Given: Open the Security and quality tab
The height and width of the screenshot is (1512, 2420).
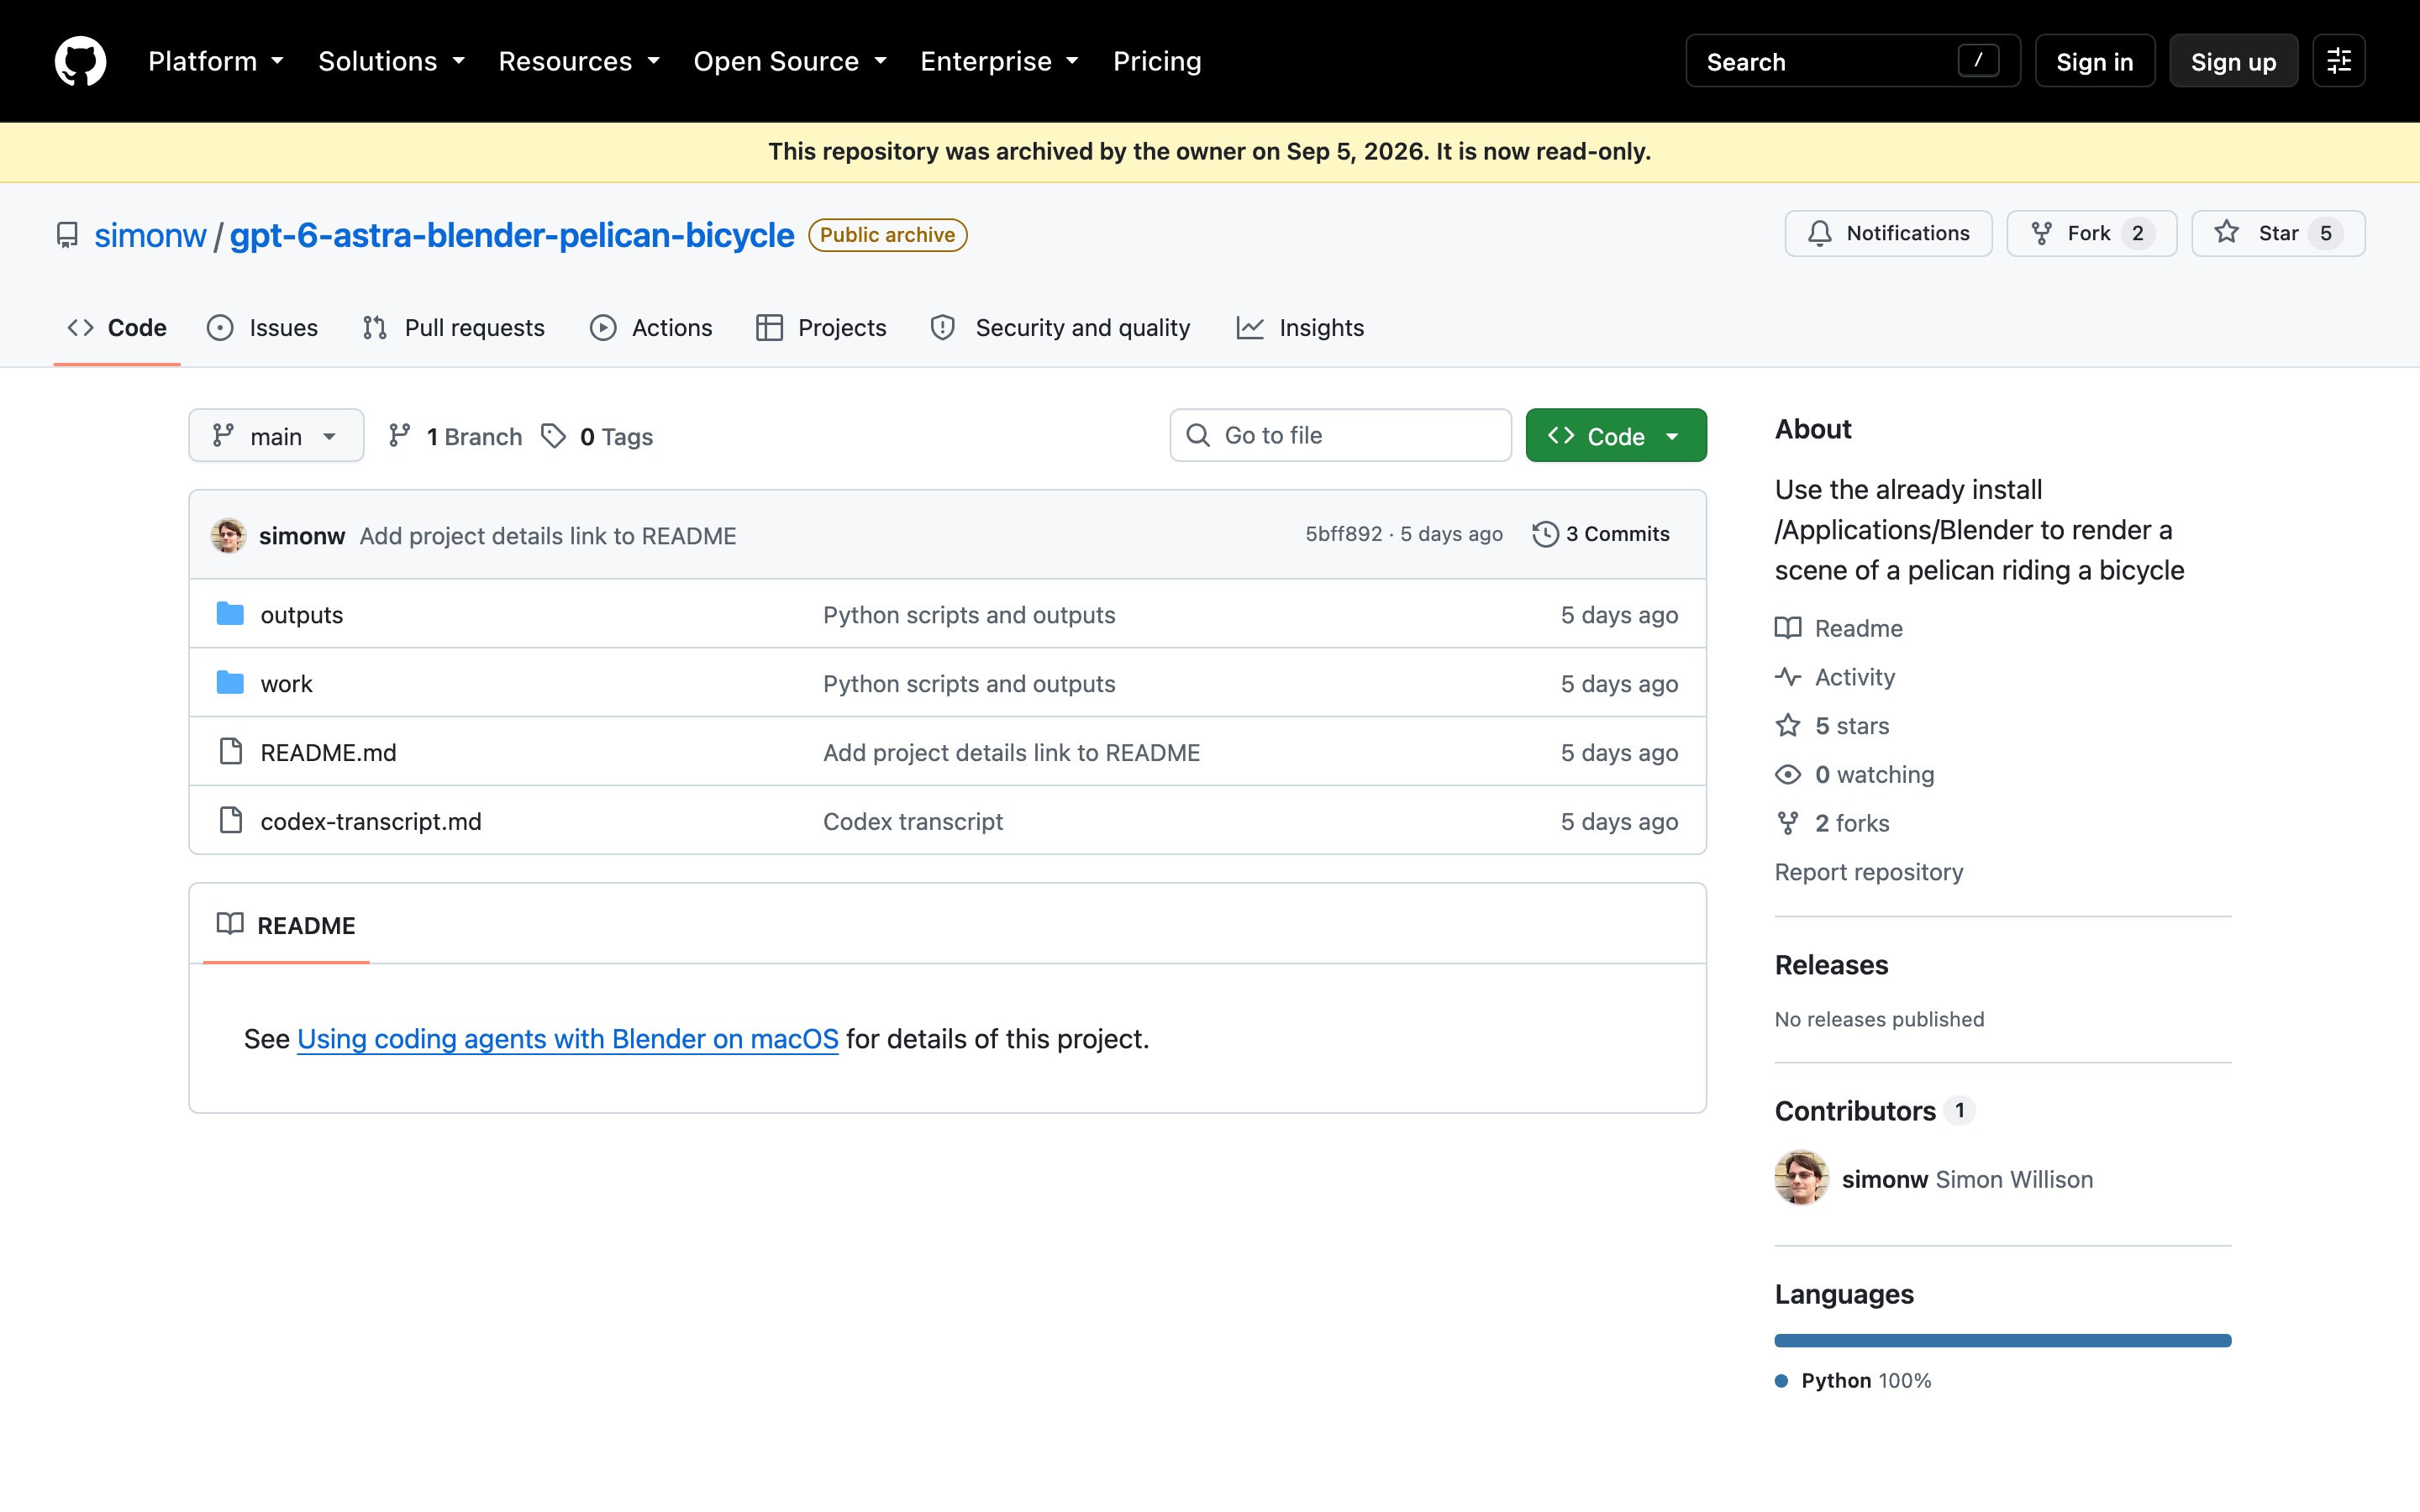Looking at the screenshot, I should (x=1060, y=328).
